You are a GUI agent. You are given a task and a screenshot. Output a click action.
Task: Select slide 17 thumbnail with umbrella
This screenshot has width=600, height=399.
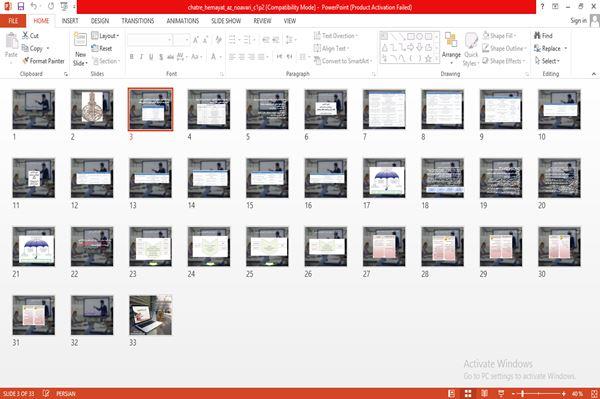click(384, 178)
